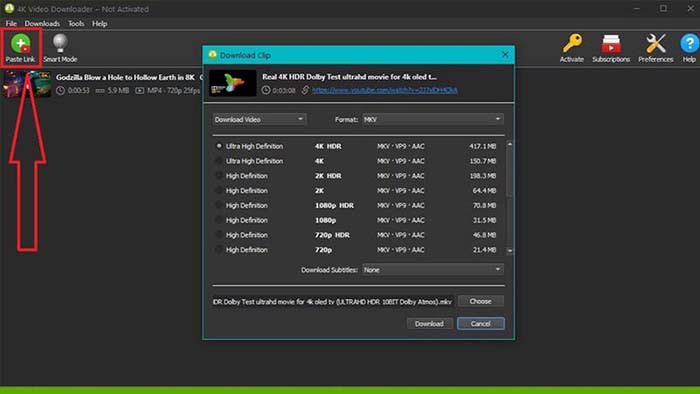Open the Downloads menu
The width and height of the screenshot is (700, 394).
click(x=42, y=24)
